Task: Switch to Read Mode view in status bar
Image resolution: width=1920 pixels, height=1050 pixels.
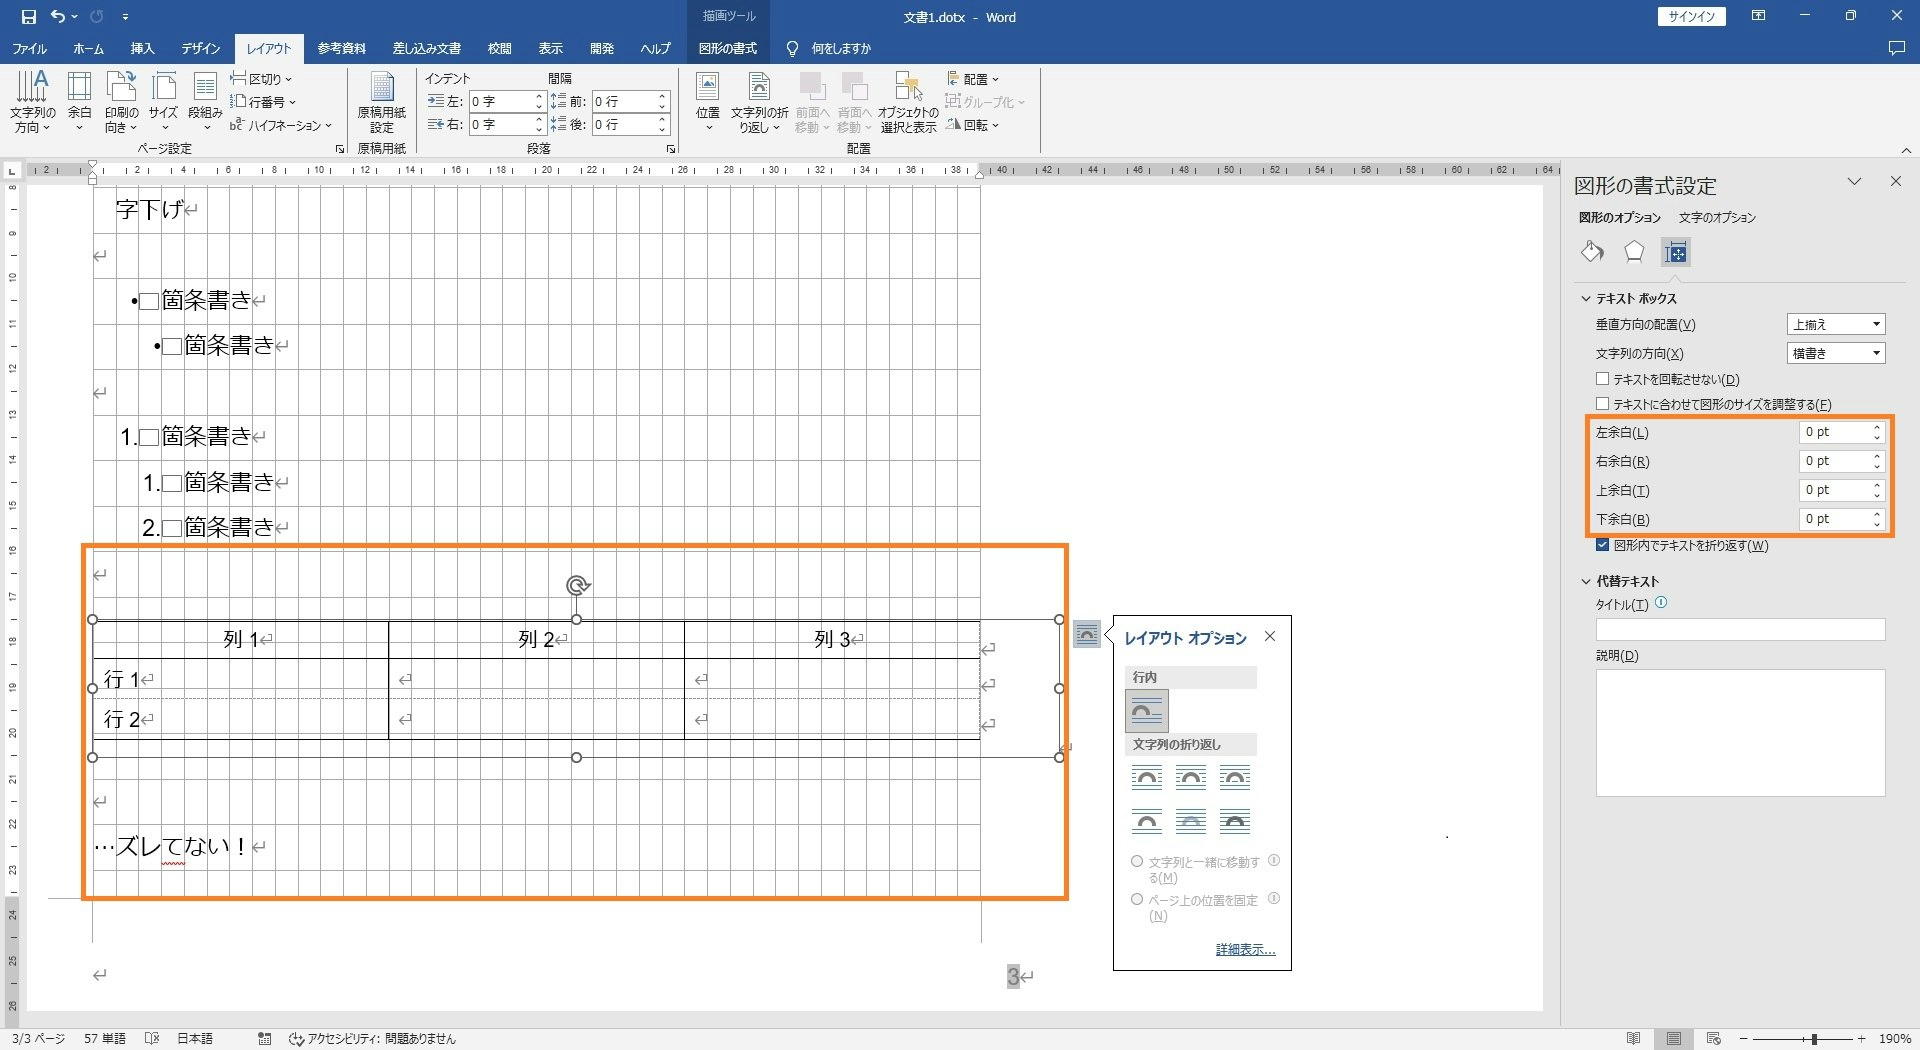Action: tap(1634, 1038)
